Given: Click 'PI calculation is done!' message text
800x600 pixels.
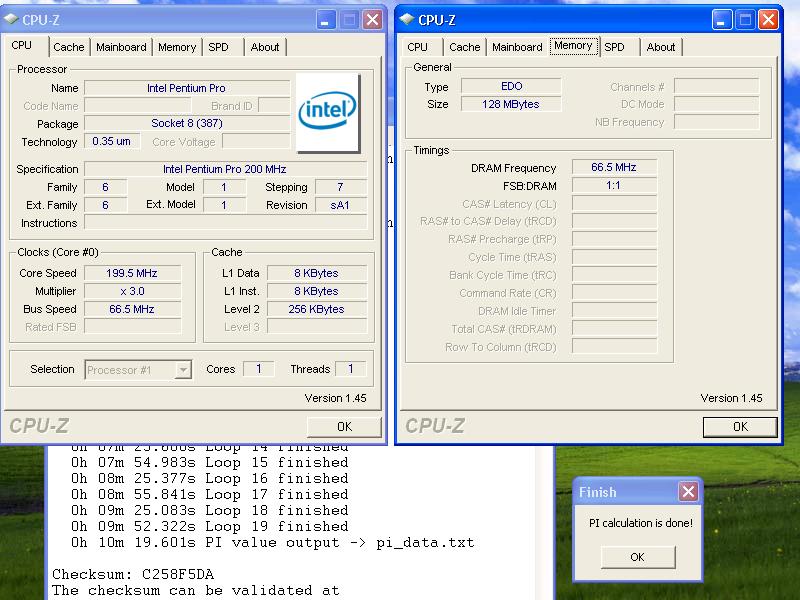Looking at the screenshot, I should point(641,523).
